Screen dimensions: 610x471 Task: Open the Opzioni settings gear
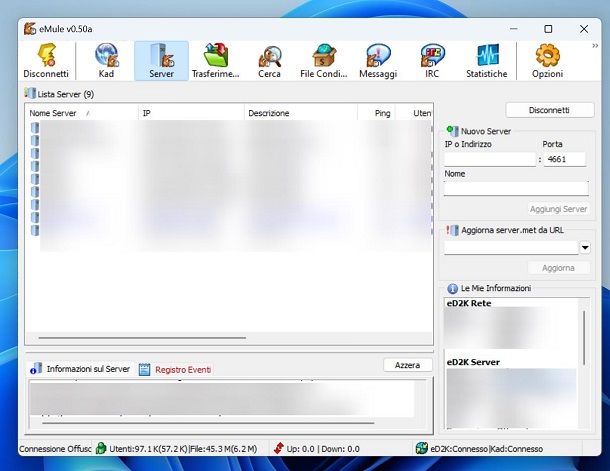coord(547,61)
